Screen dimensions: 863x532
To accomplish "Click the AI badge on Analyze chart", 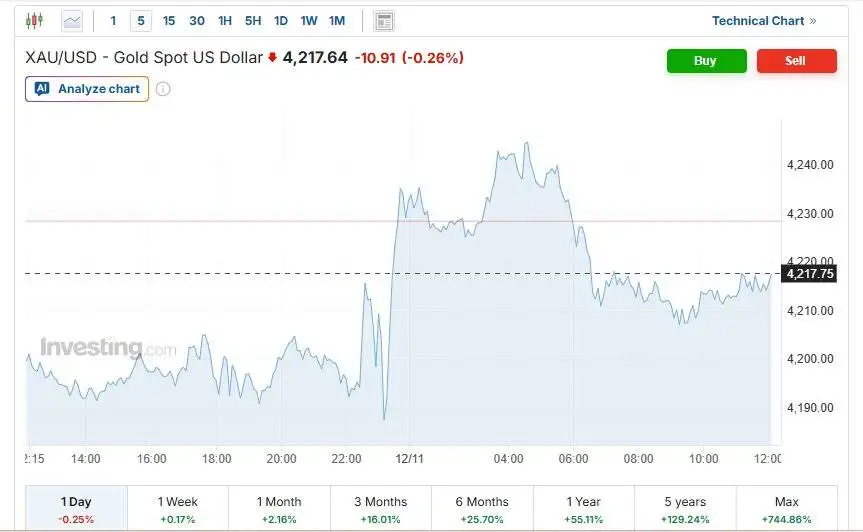I will tap(42, 89).
